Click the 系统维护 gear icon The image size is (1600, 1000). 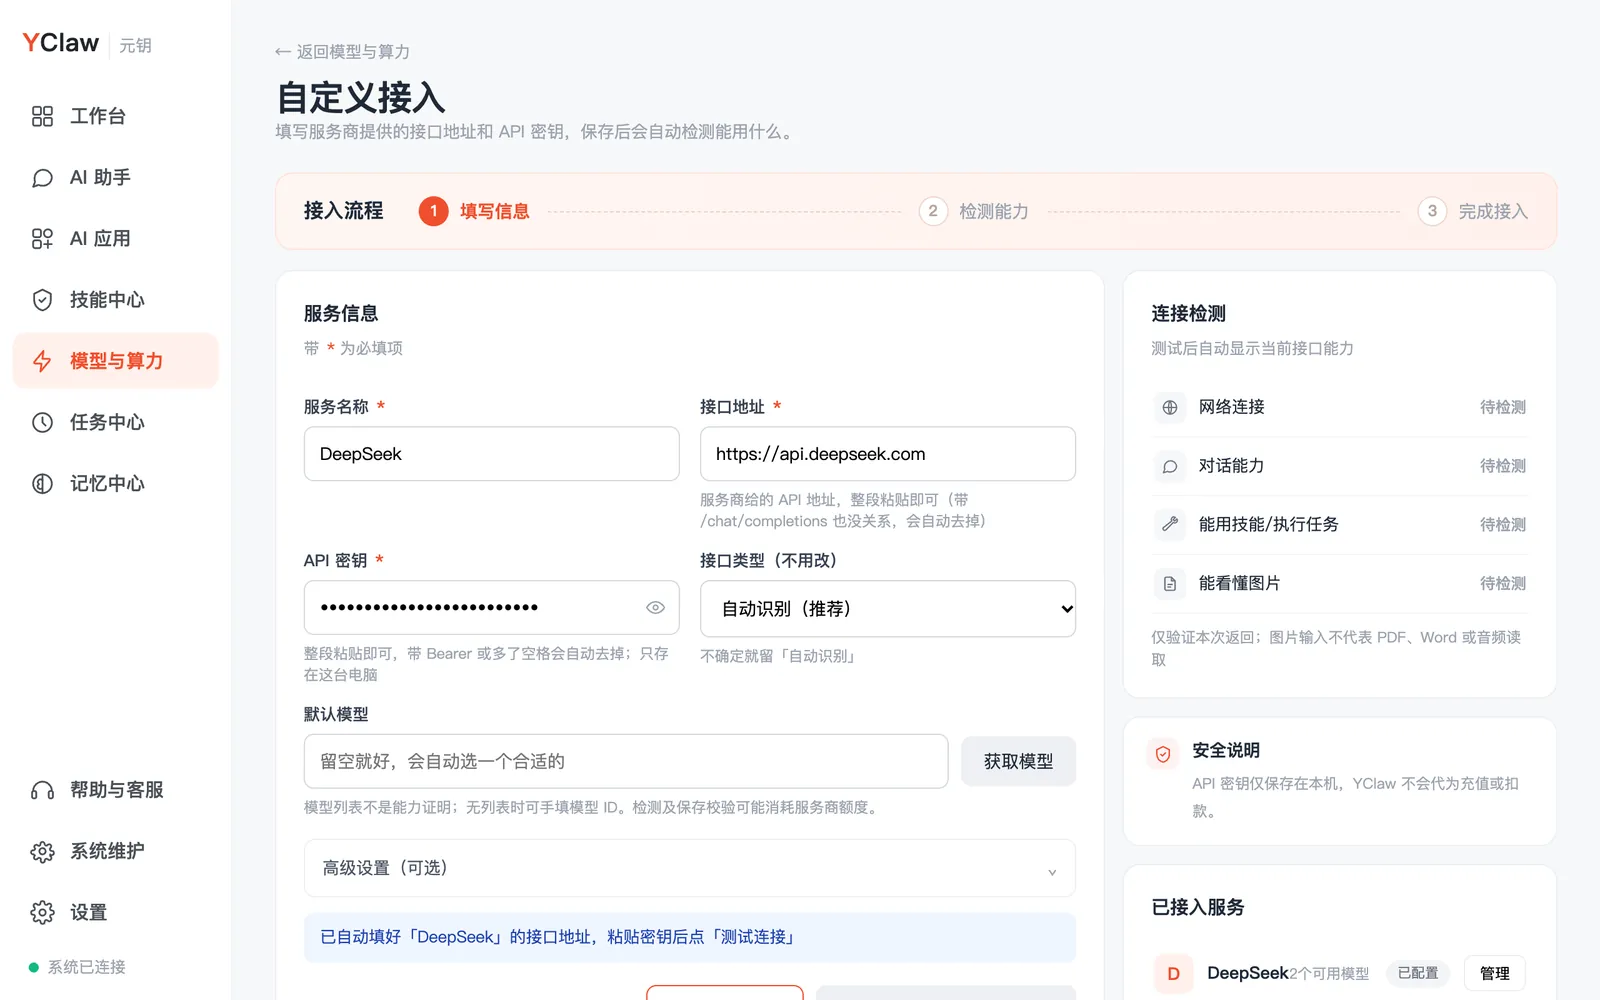coord(42,851)
